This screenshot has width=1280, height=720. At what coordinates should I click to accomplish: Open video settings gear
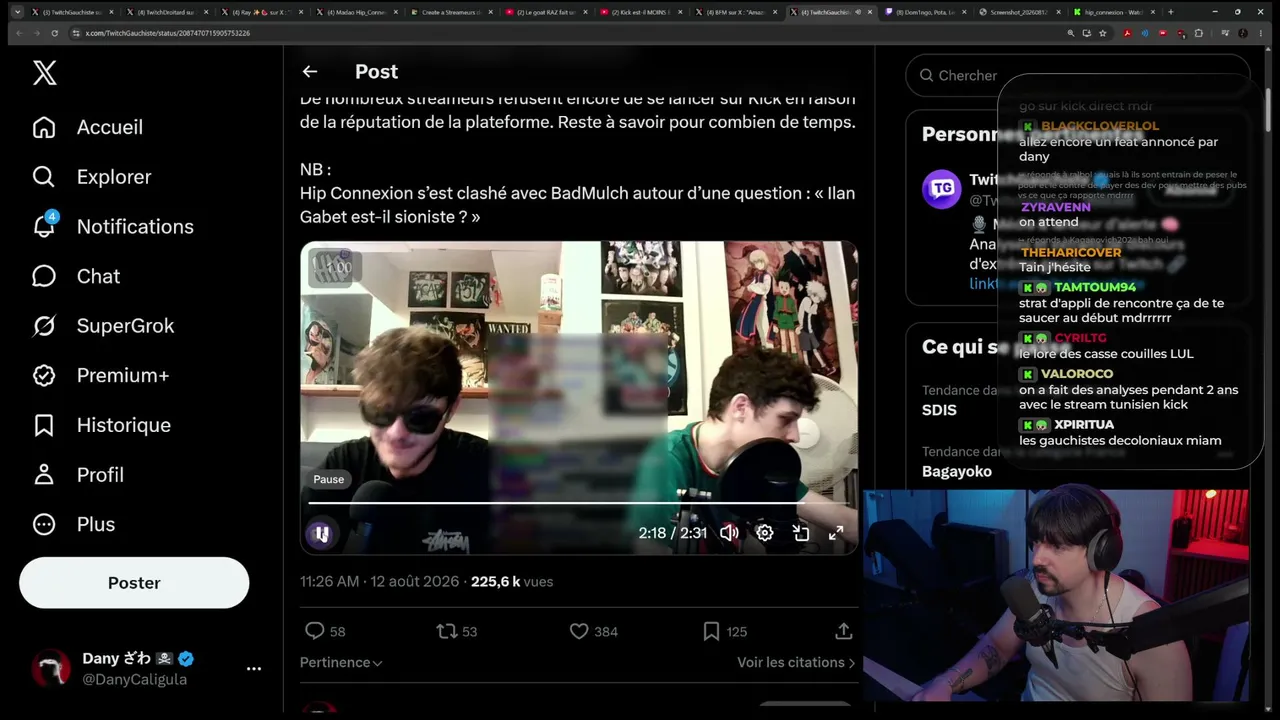point(765,533)
